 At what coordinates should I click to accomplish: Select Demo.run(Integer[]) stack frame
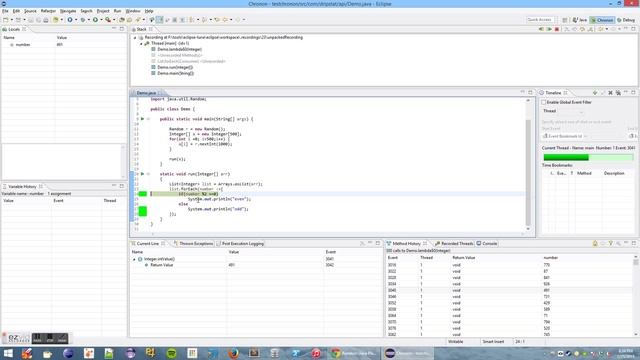175,67
